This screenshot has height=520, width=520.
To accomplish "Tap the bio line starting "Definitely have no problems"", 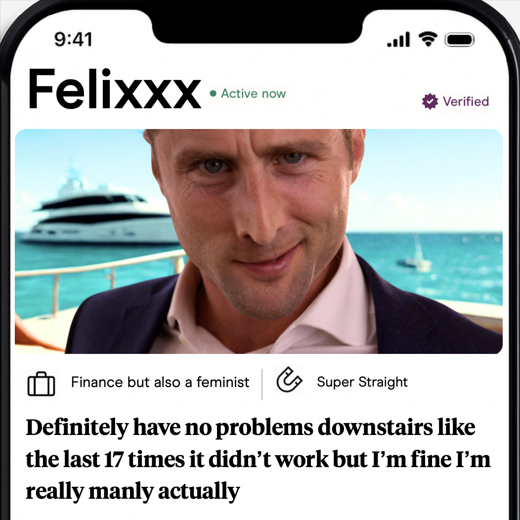I will point(251,427).
